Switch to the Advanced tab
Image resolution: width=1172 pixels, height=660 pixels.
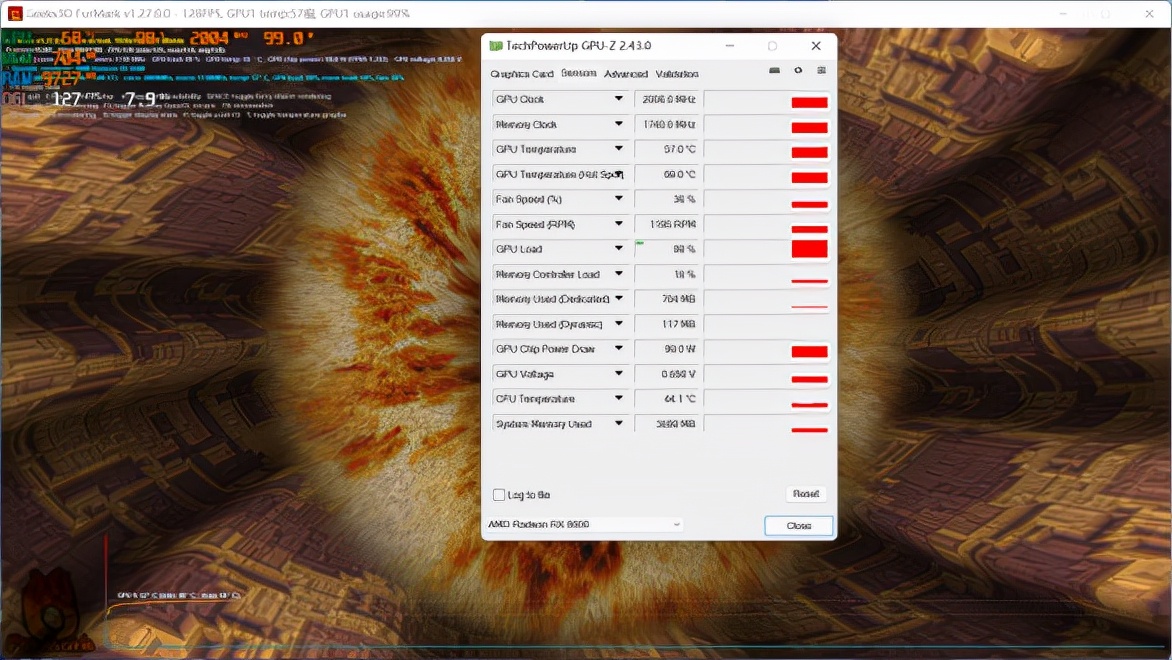tap(626, 74)
